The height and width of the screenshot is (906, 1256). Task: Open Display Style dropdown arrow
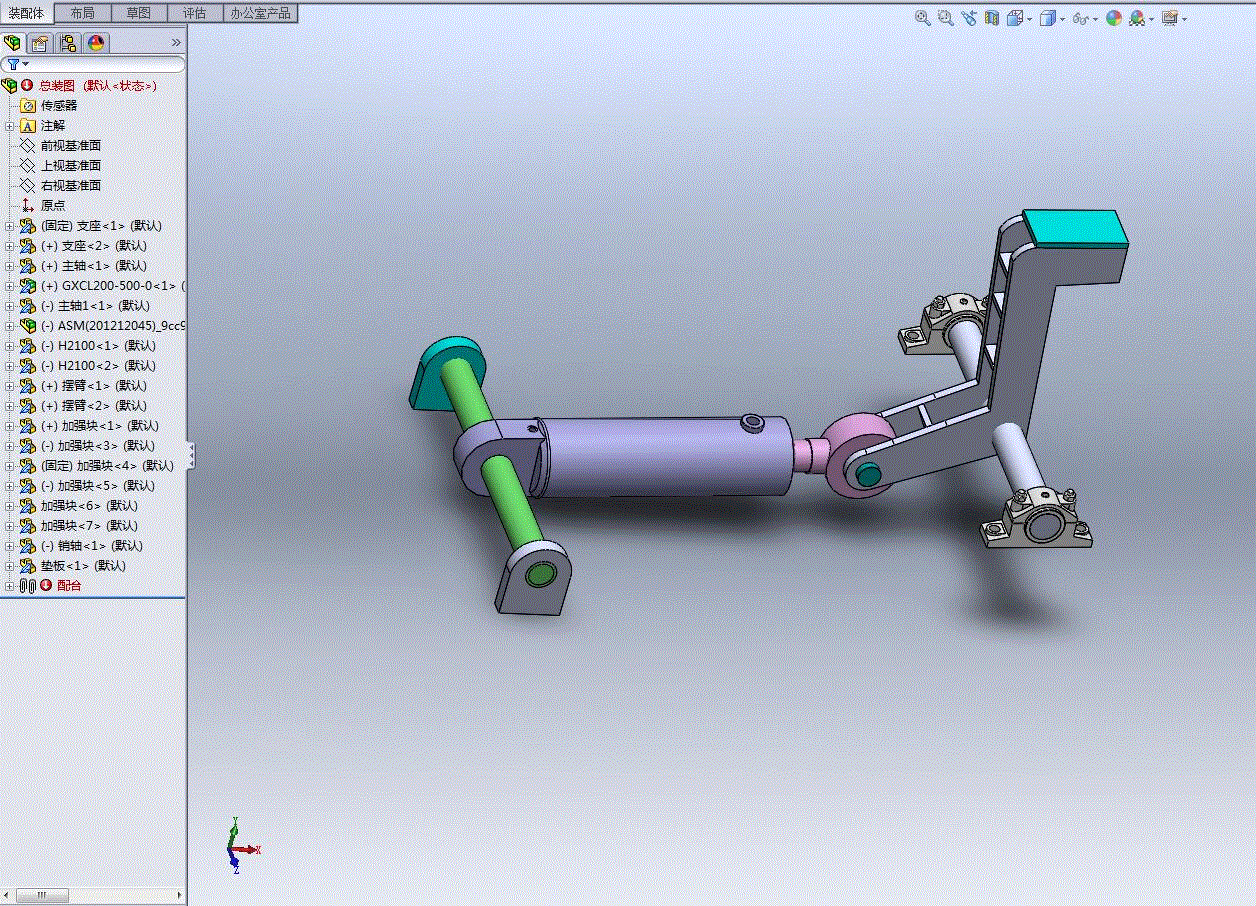1061,19
